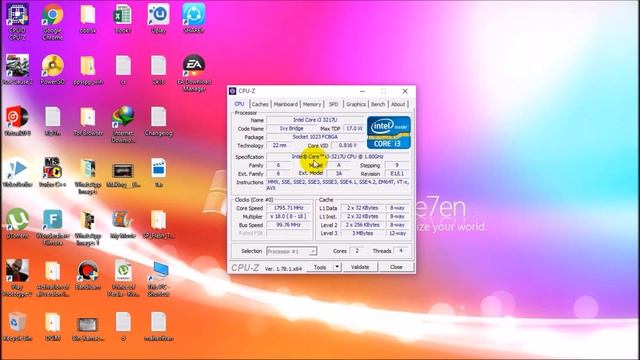The height and width of the screenshot is (360, 640).
Task: Launch the Just Cause 2 game shortcut
Action: (x=17, y=69)
